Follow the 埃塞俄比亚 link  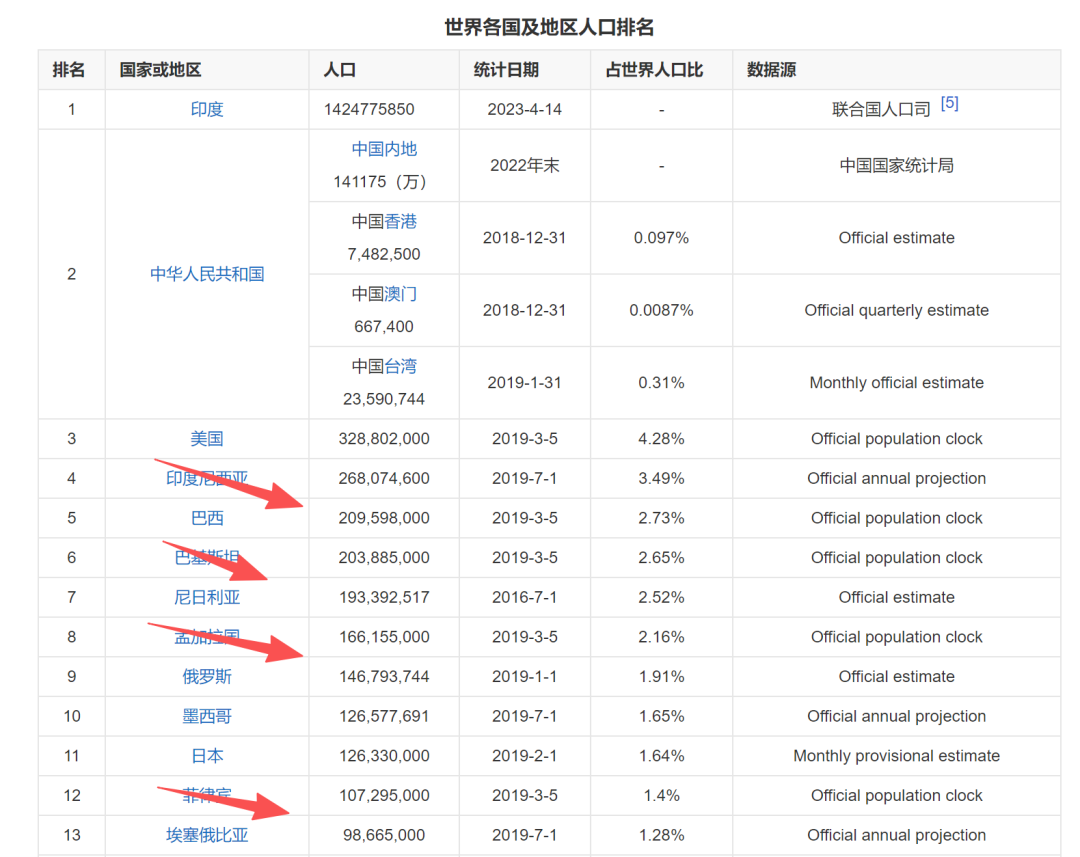tap(207, 835)
